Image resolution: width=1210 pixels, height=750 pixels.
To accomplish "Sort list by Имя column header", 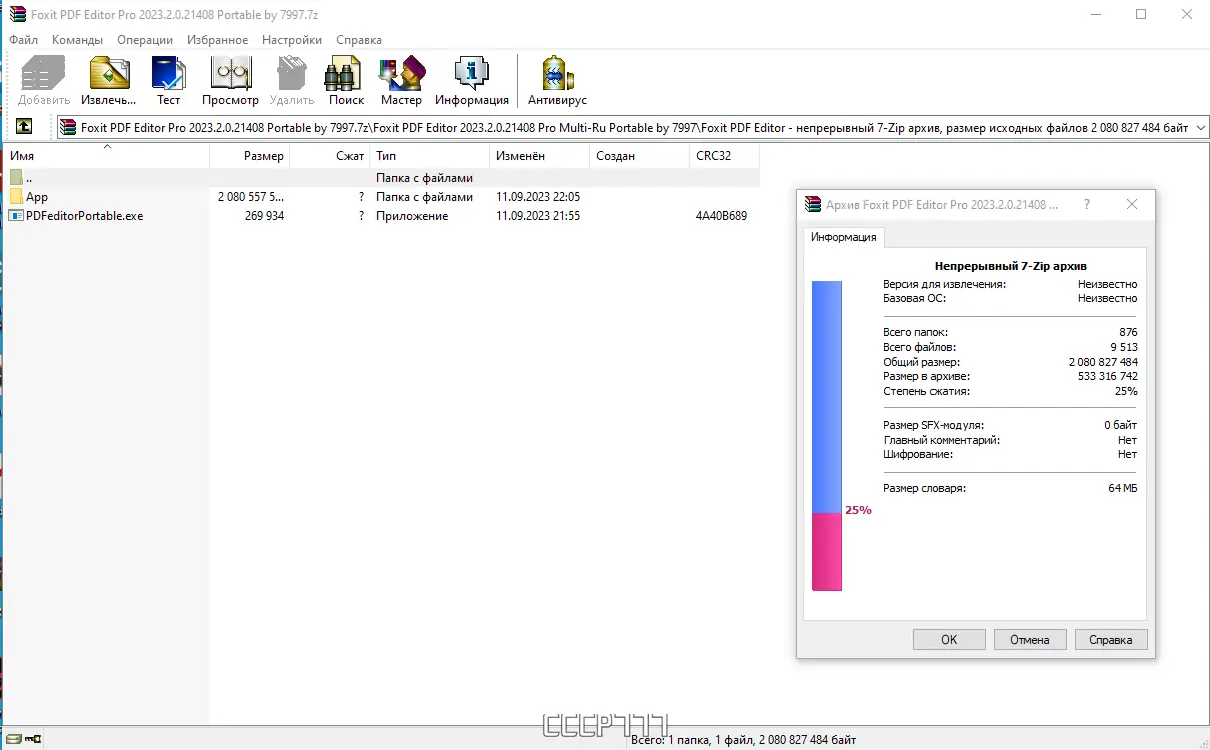I will point(107,156).
